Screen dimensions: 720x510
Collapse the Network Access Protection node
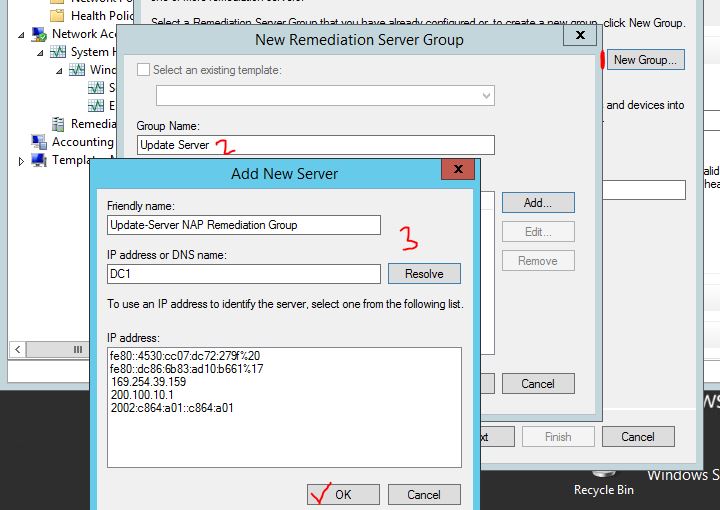[21, 34]
